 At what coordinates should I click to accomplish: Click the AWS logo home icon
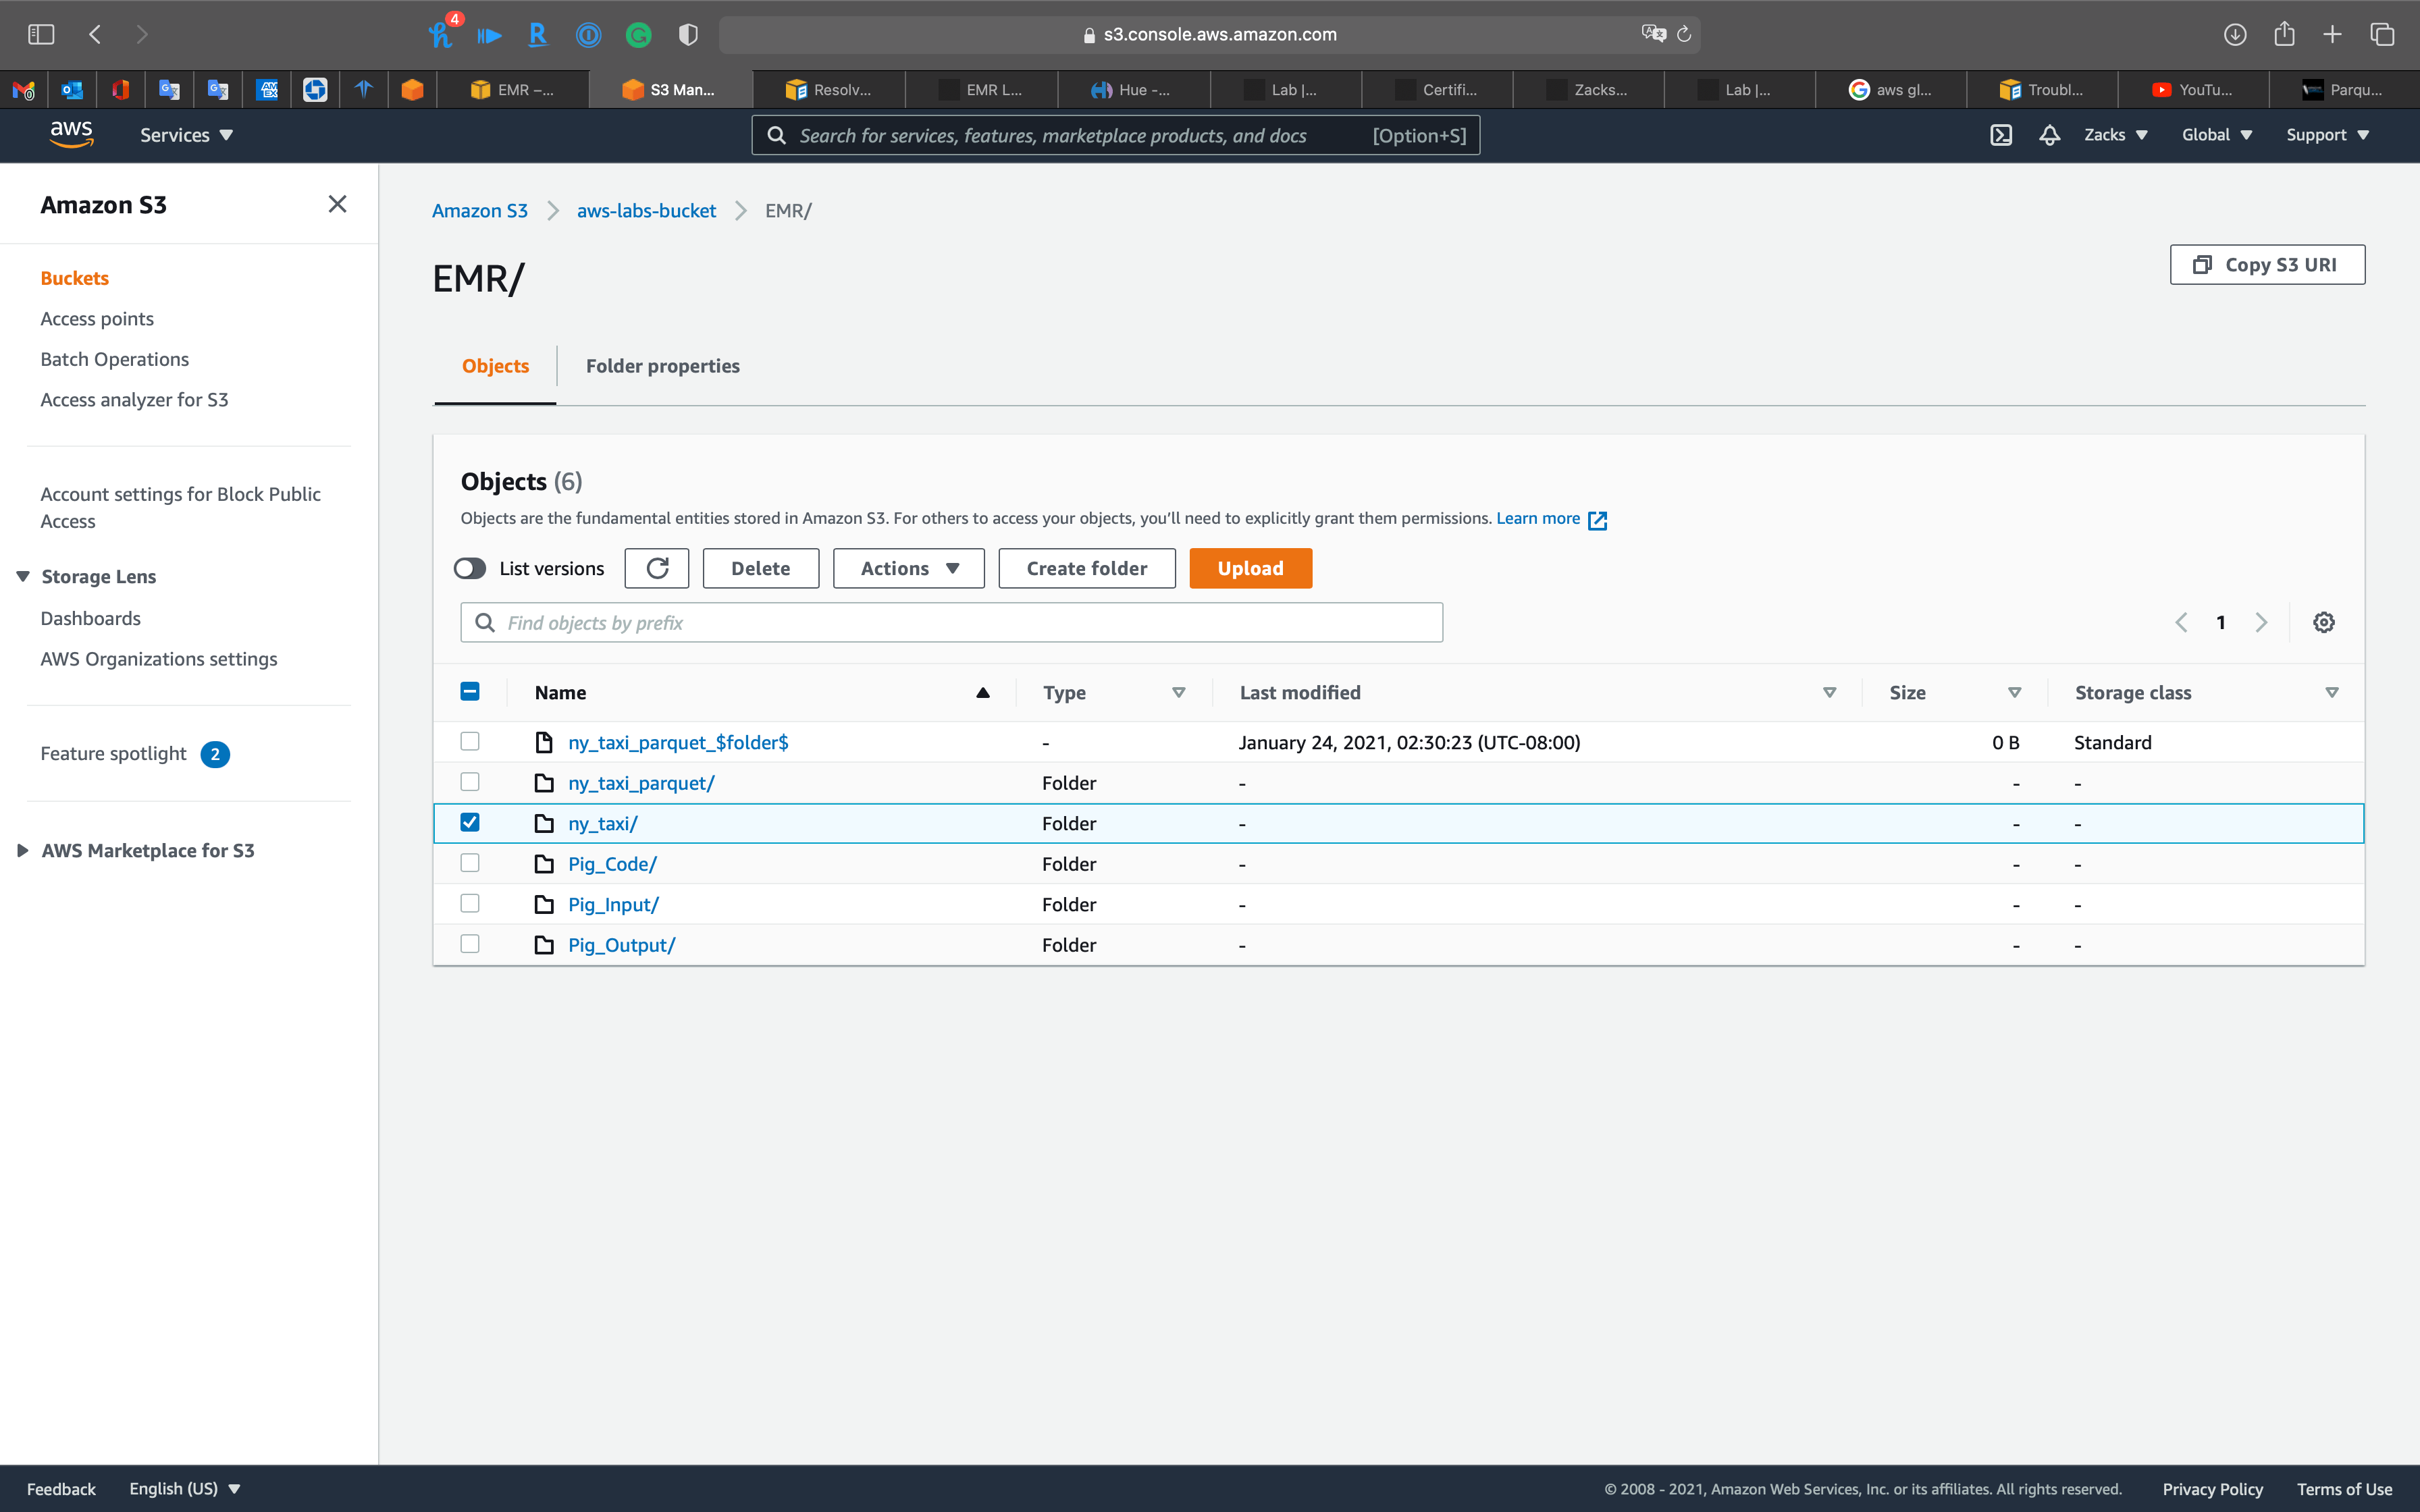(71, 134)
